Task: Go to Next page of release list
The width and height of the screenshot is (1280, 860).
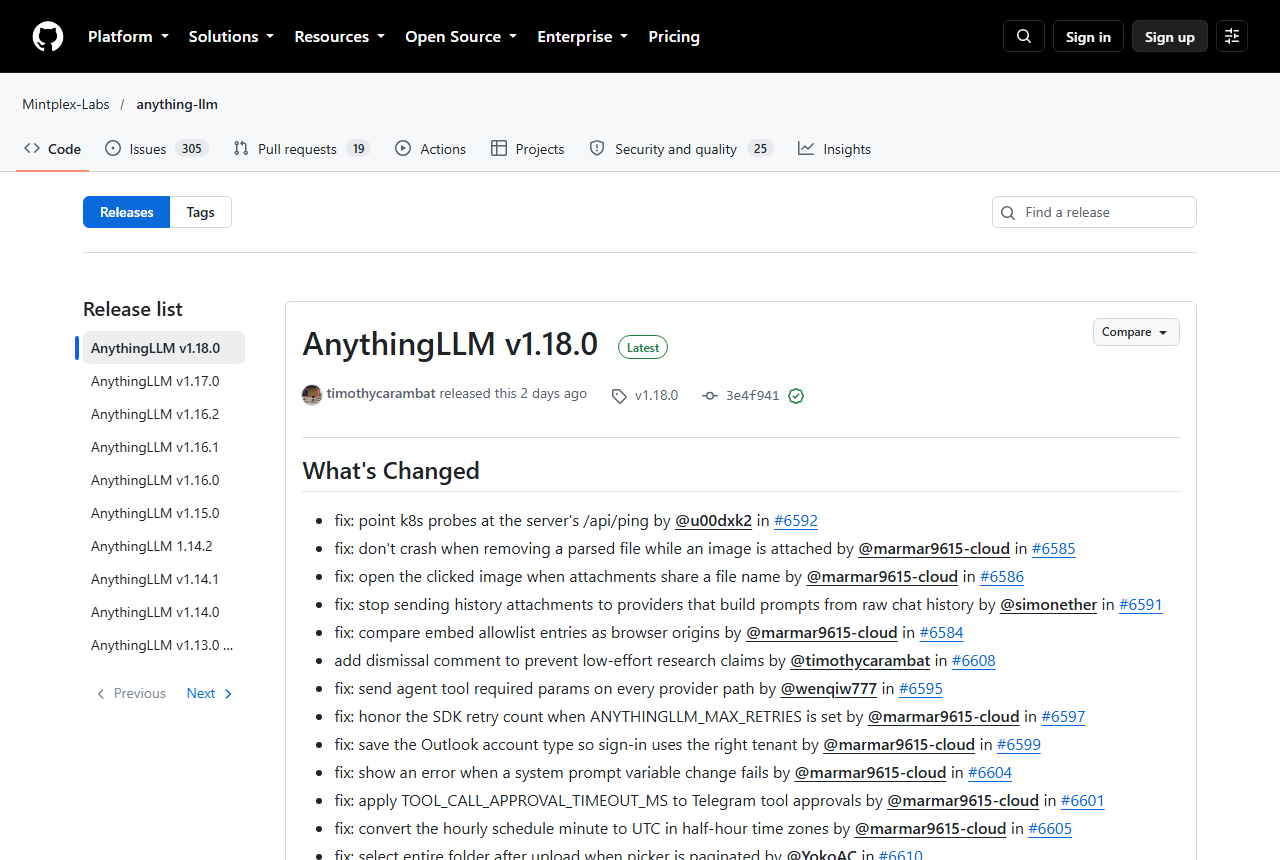Action: pyautogui.click(x=210, y=693)
